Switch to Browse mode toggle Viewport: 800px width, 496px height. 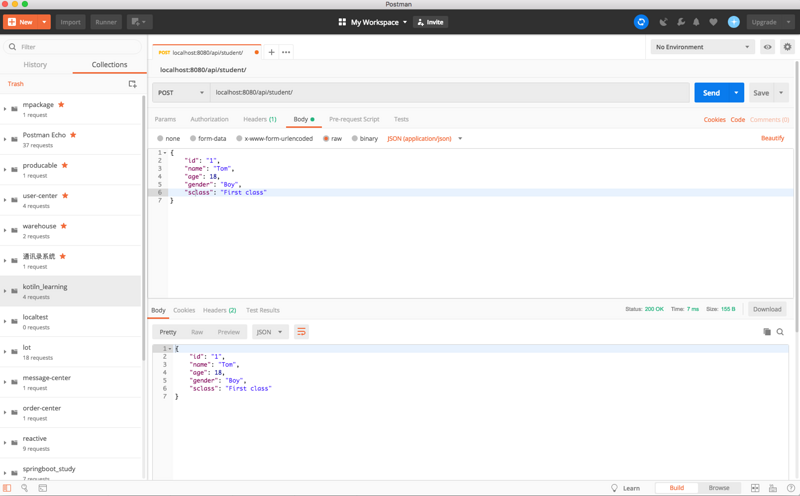[718, 488]
